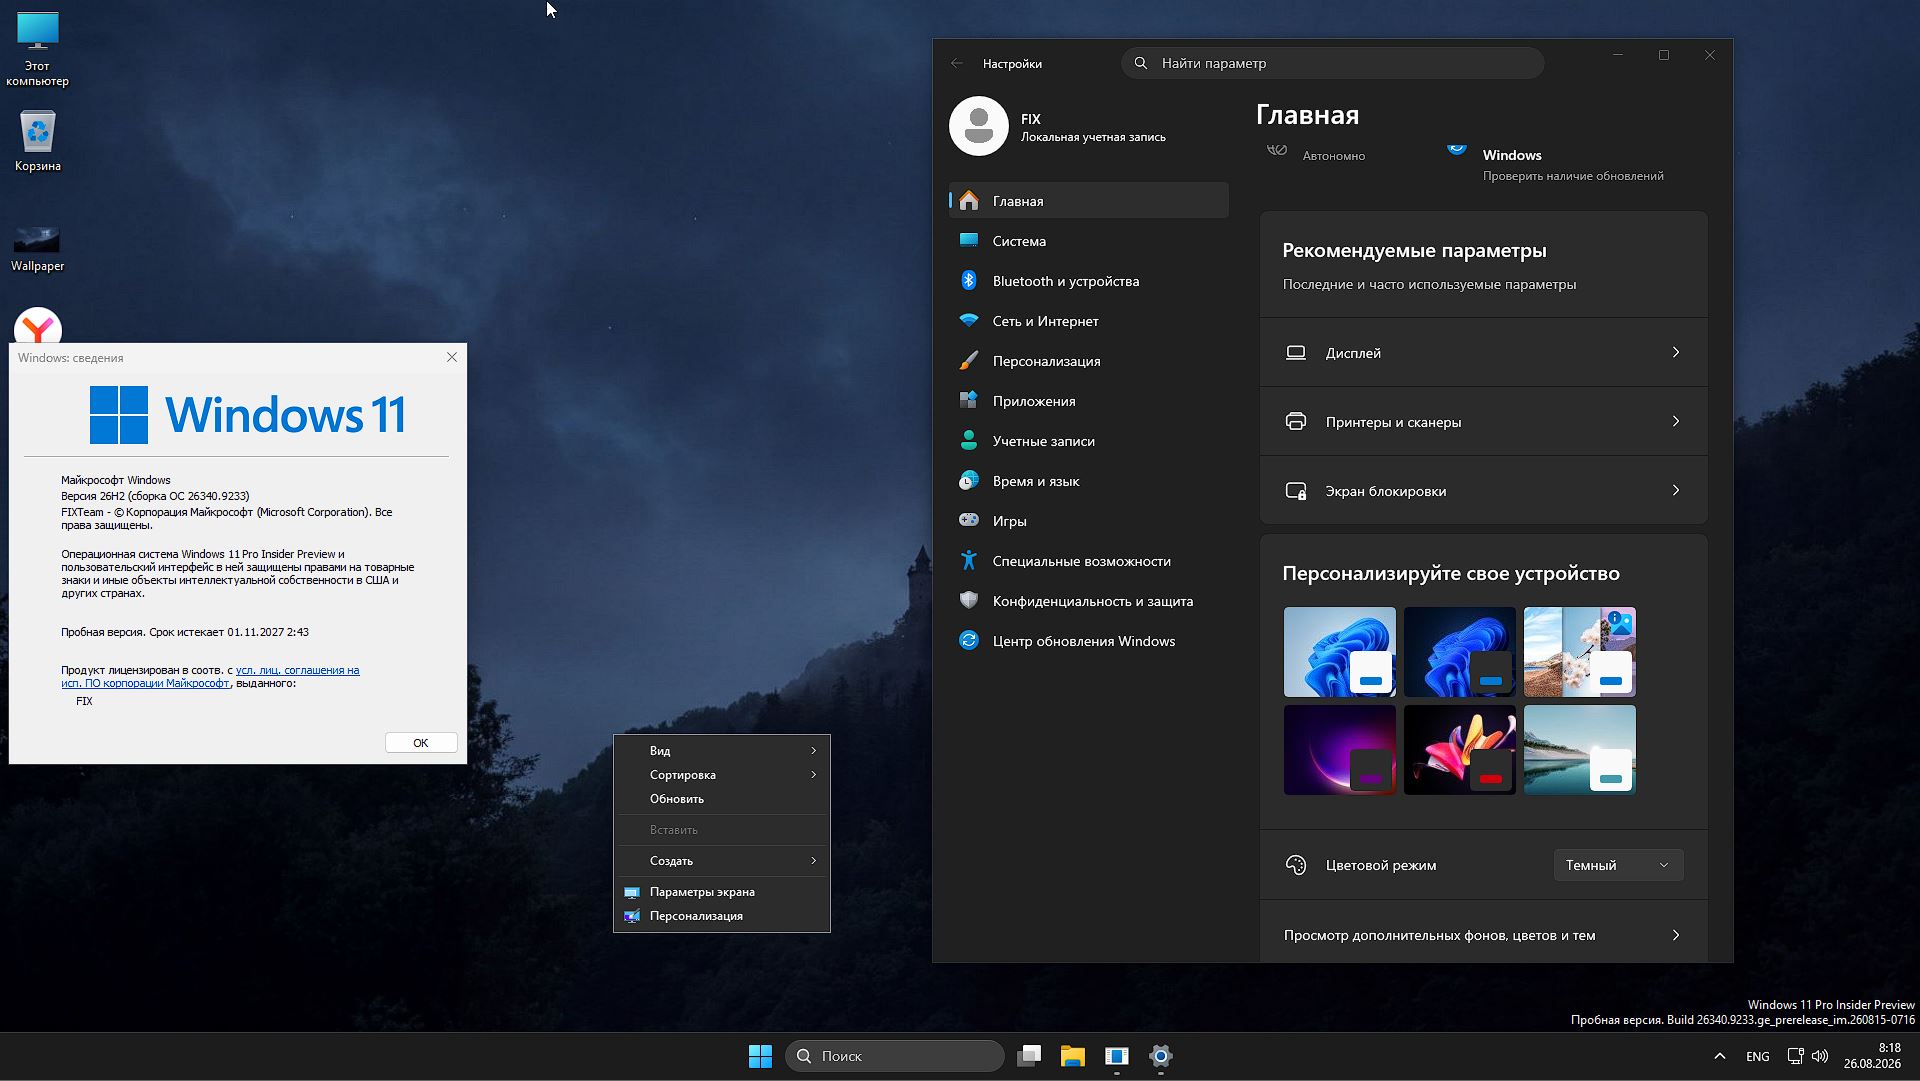The image size is (1920, 1081).
Task: Click the Центр обновления Windows sync icon
Action: (968, 641)
